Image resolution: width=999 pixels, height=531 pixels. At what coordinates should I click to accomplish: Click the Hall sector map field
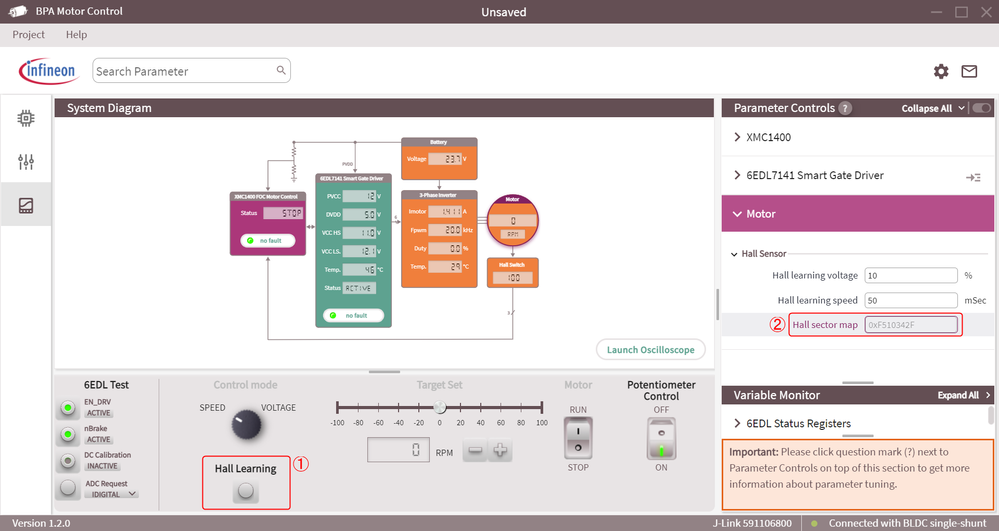click(910, 324)
